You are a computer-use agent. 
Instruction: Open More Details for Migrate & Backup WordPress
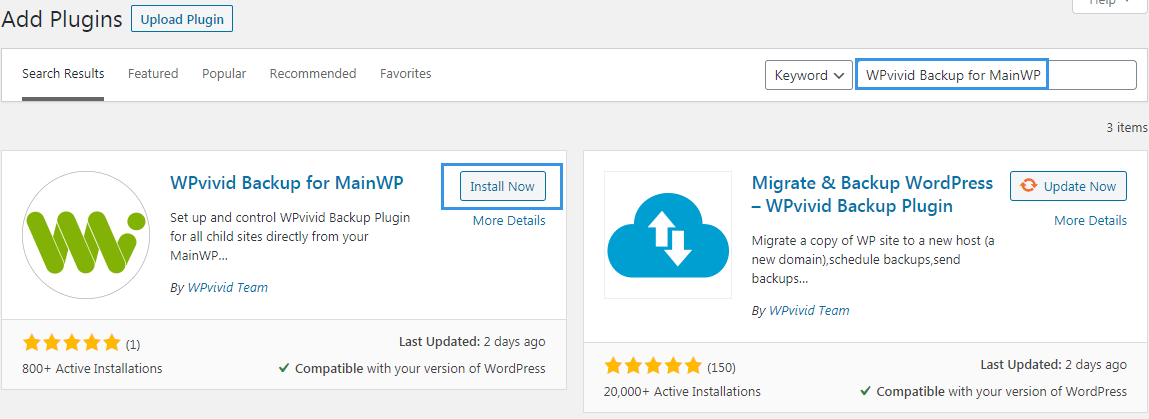1090,220
